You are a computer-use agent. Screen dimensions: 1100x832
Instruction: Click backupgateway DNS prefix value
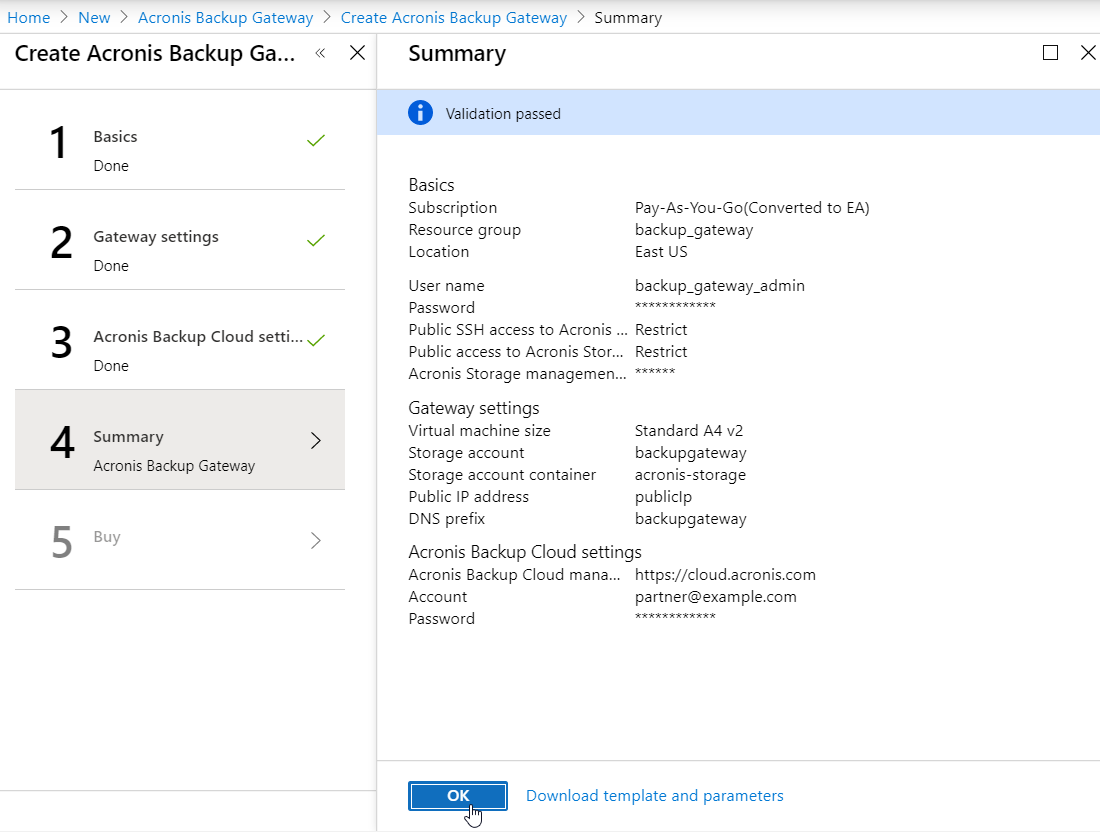[690, 519]
